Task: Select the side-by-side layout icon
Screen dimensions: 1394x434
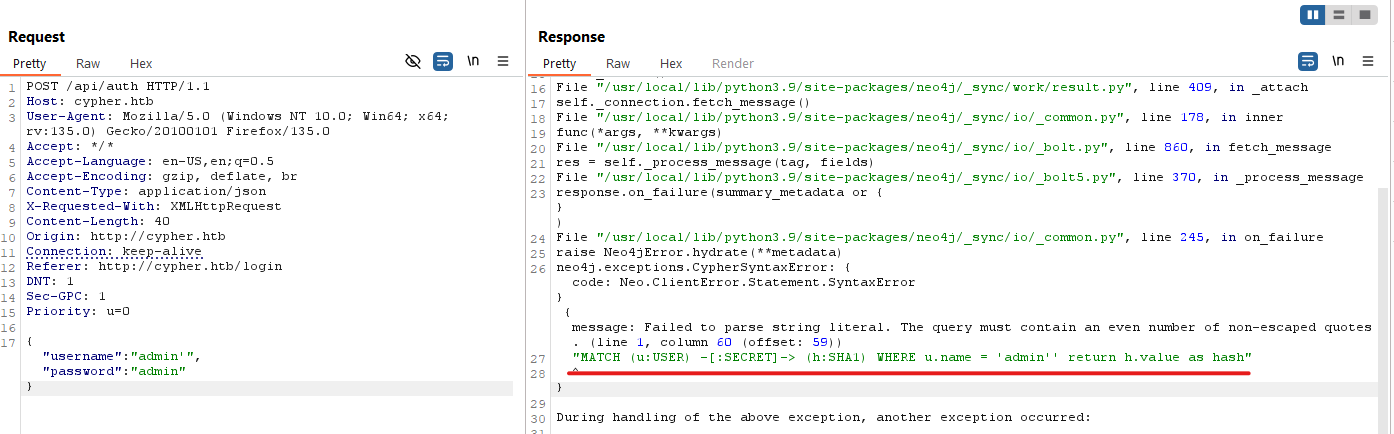Action: (1313, 15)
